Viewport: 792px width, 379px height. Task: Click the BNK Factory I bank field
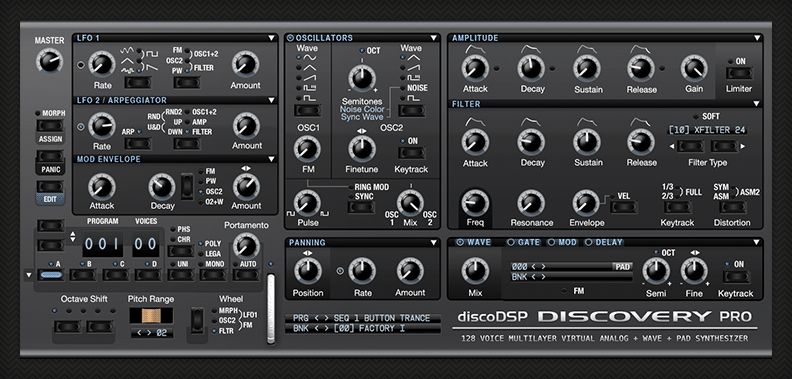tap(363, 328)
